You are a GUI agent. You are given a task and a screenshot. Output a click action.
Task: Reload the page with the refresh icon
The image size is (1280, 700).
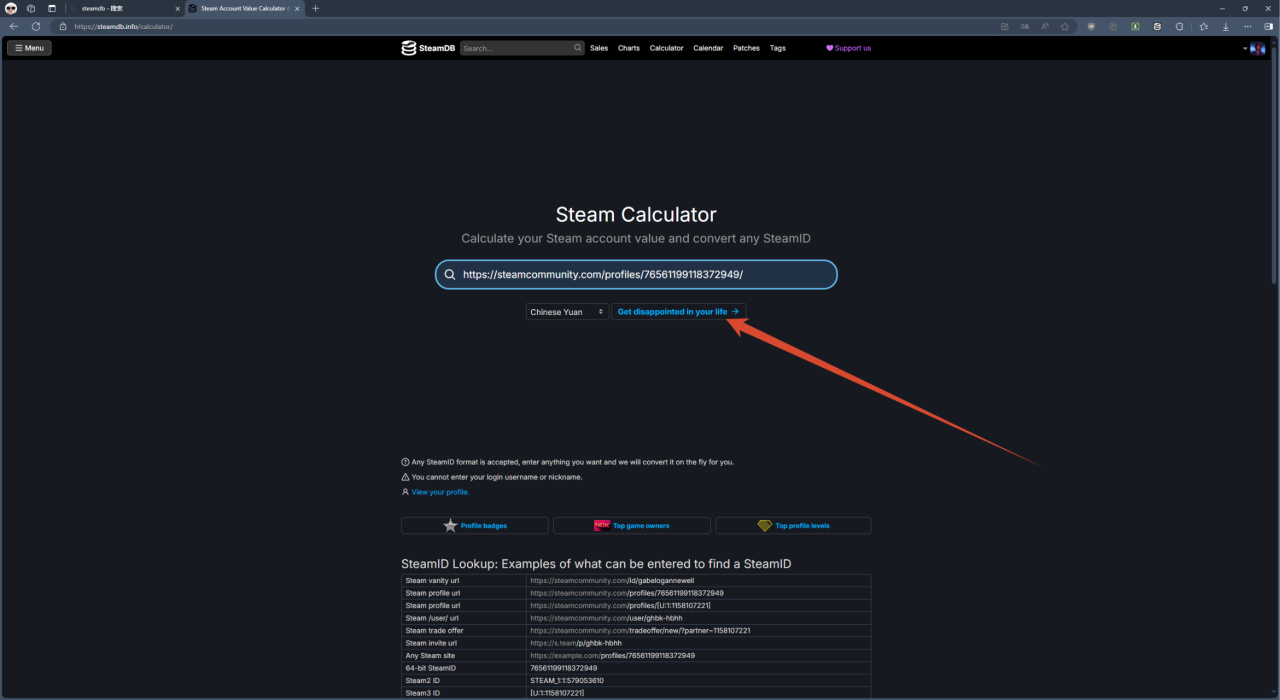pos(36,26)
